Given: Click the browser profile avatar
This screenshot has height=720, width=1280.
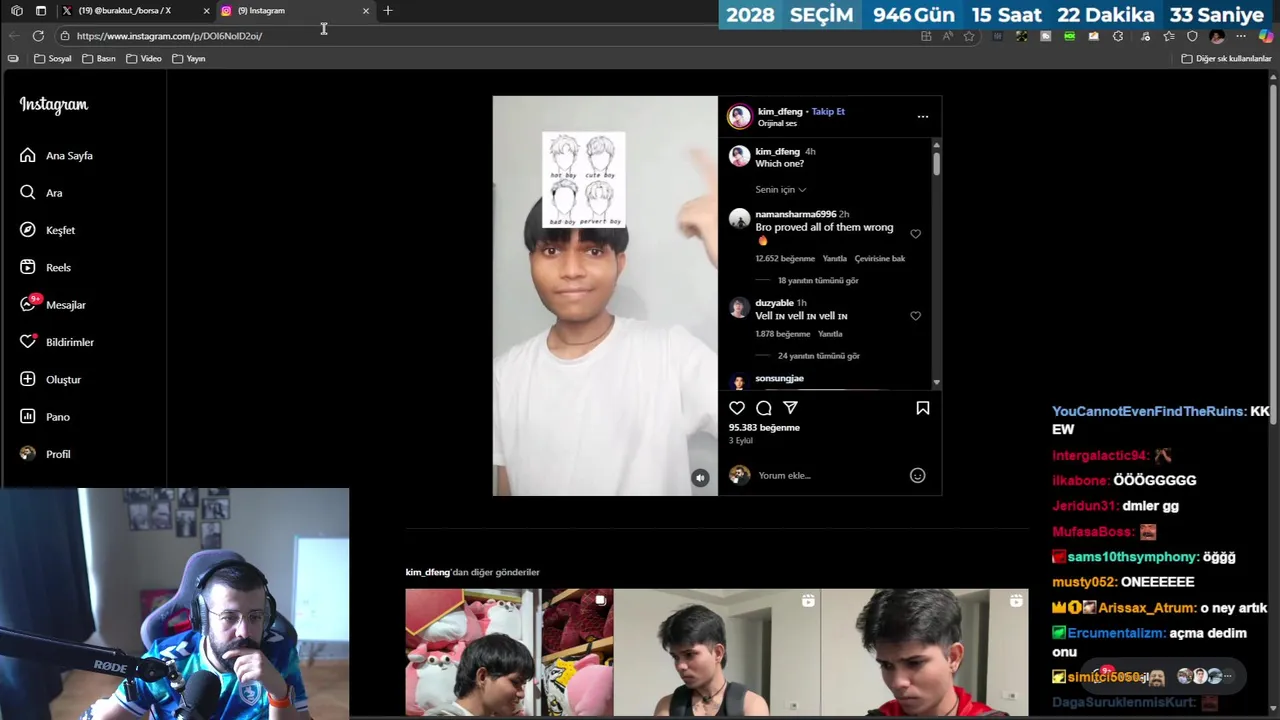Looking at the screenshot, I should [1216, 36].
